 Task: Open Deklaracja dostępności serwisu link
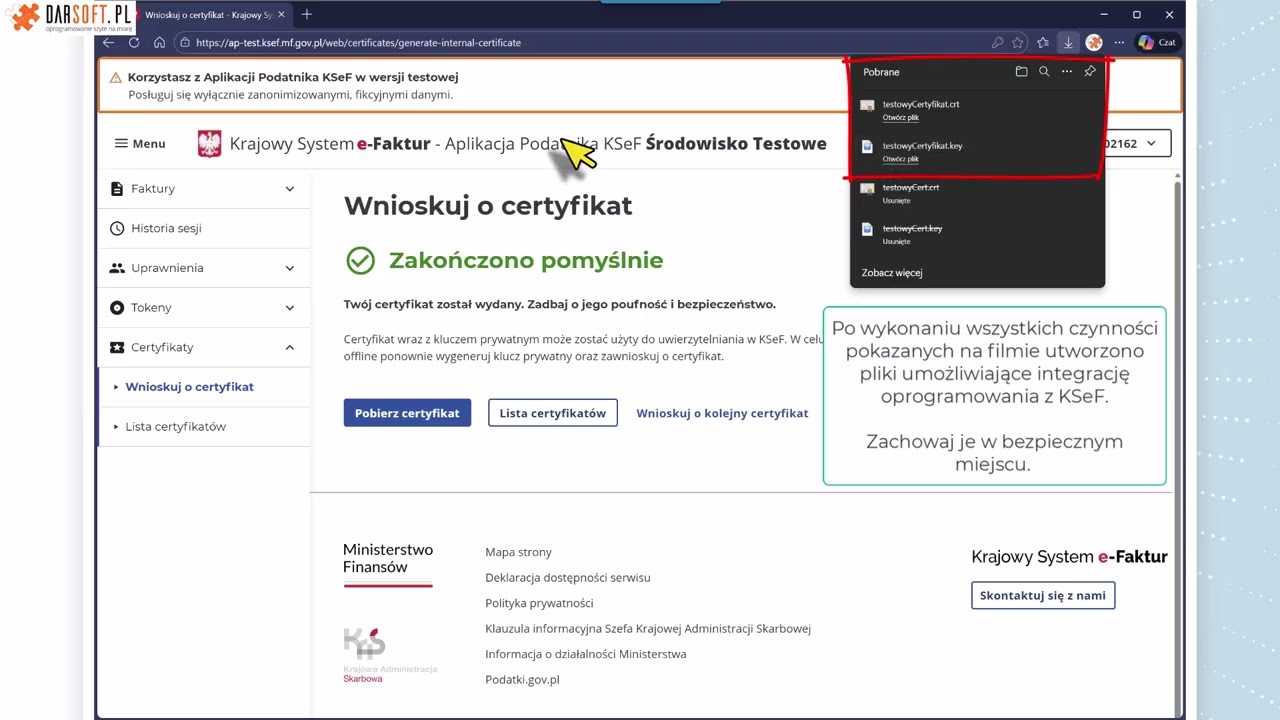point(568,577)
